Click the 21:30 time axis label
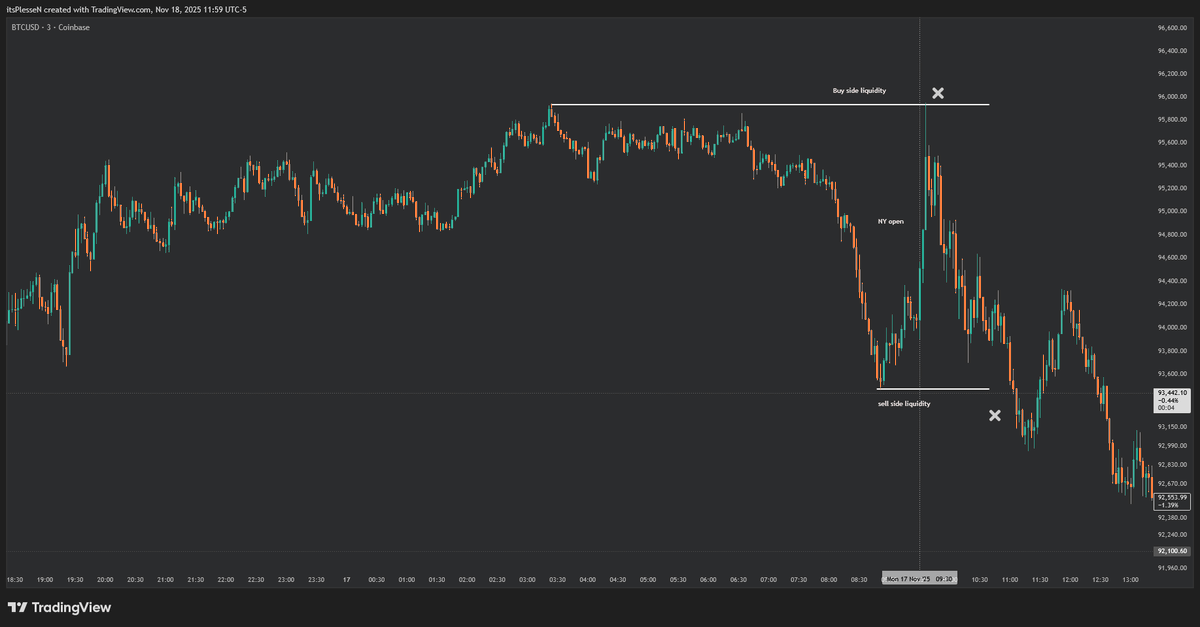This screenshot has height=627, width=1200. (196, 579)
